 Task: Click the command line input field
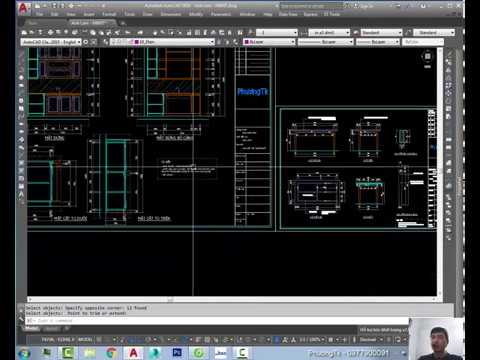[x=217, y=321]
